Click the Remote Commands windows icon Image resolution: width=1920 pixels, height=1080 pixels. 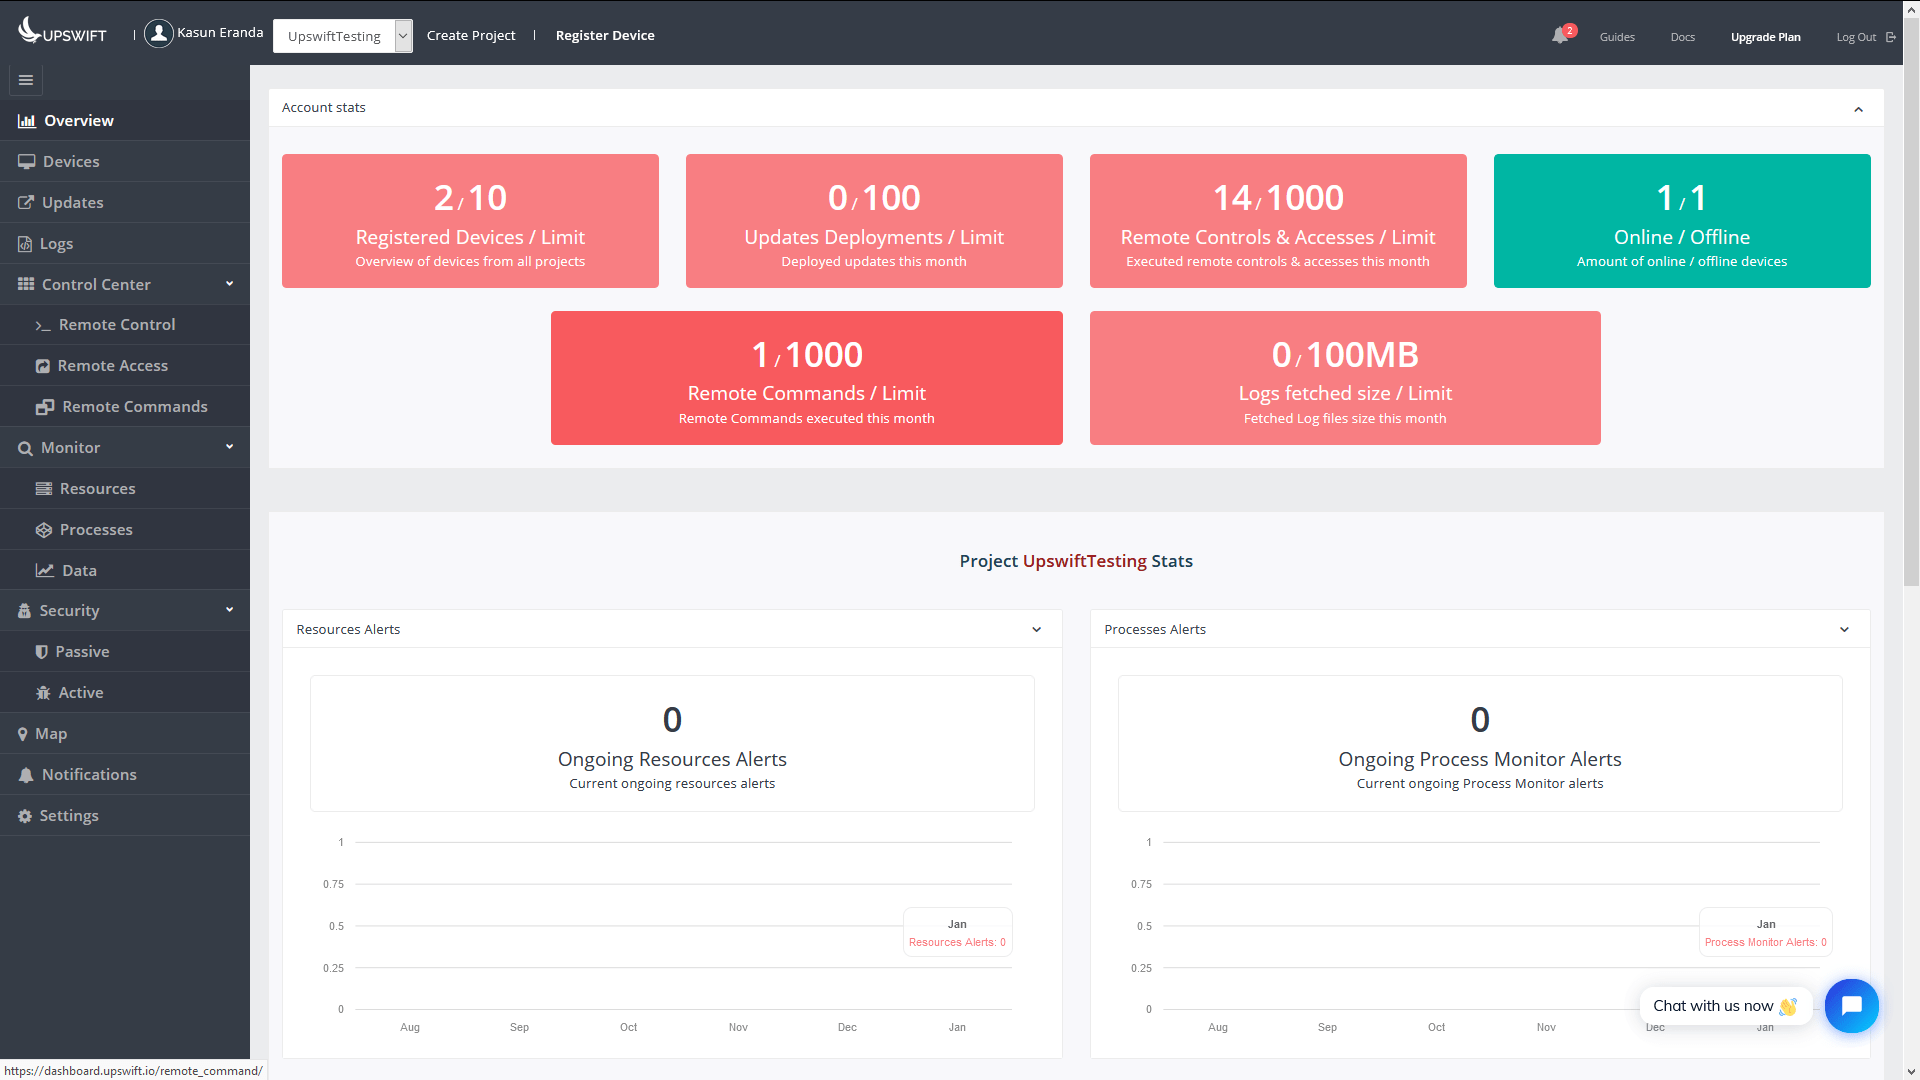45,408
